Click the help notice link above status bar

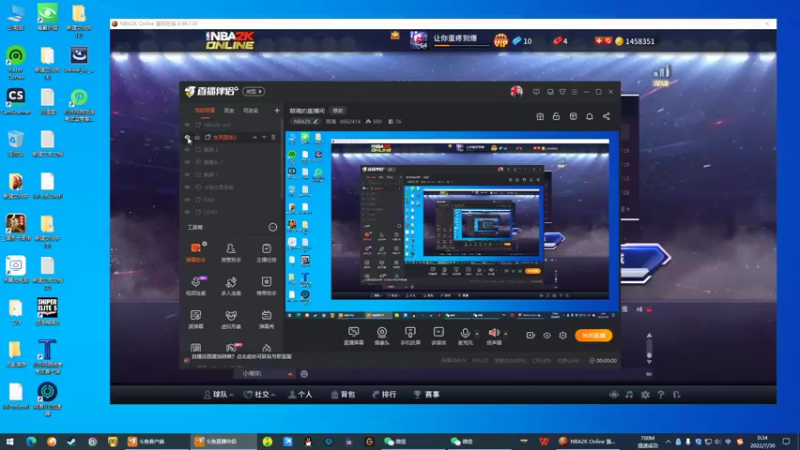pyautogui.click(x=241, y=357)
